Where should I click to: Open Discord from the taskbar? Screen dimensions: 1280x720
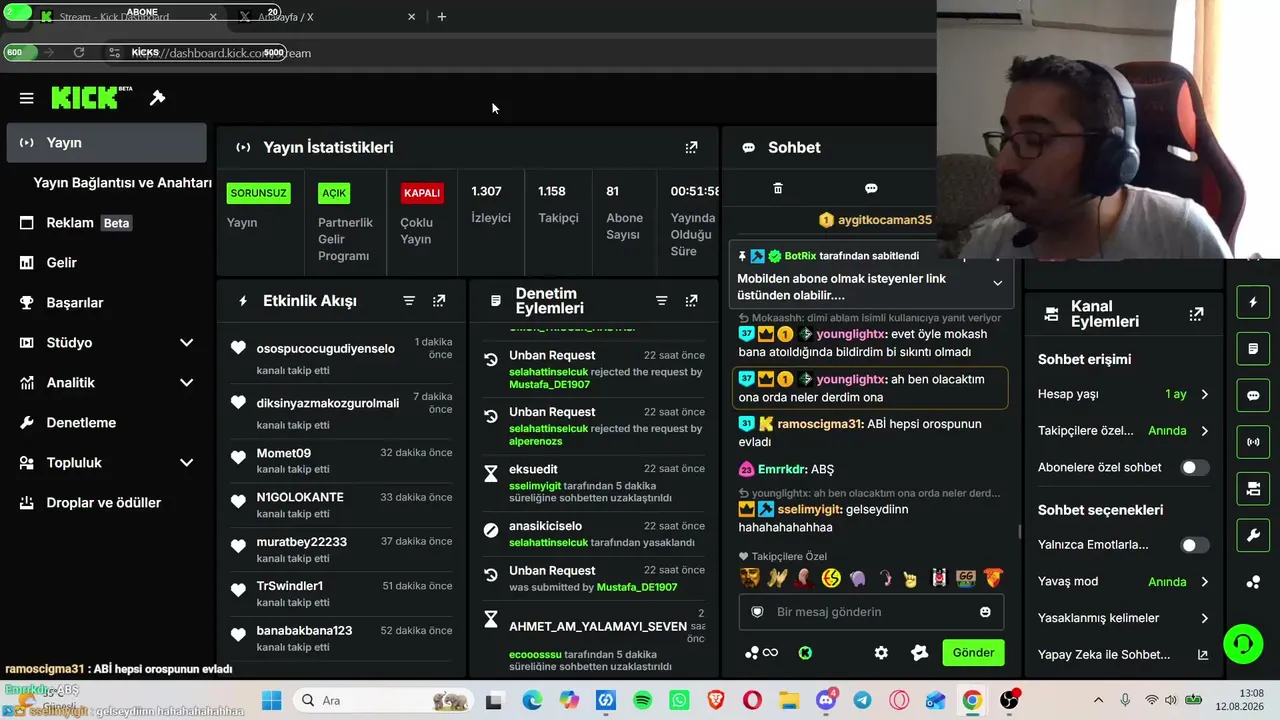tap(826, 701)
